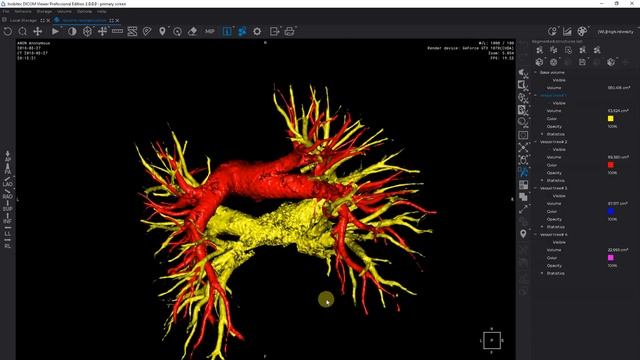Viewport: 640px width, 360px height.
Task: Collapse the Vessel tree# 1 node
Action: 536,96
